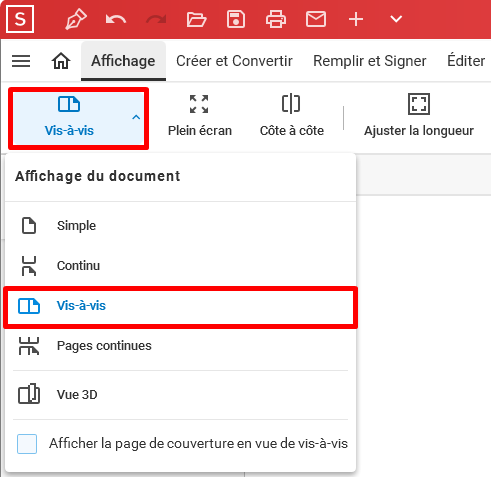Click the Ajuster la longueur button

(x=419, y=116)
